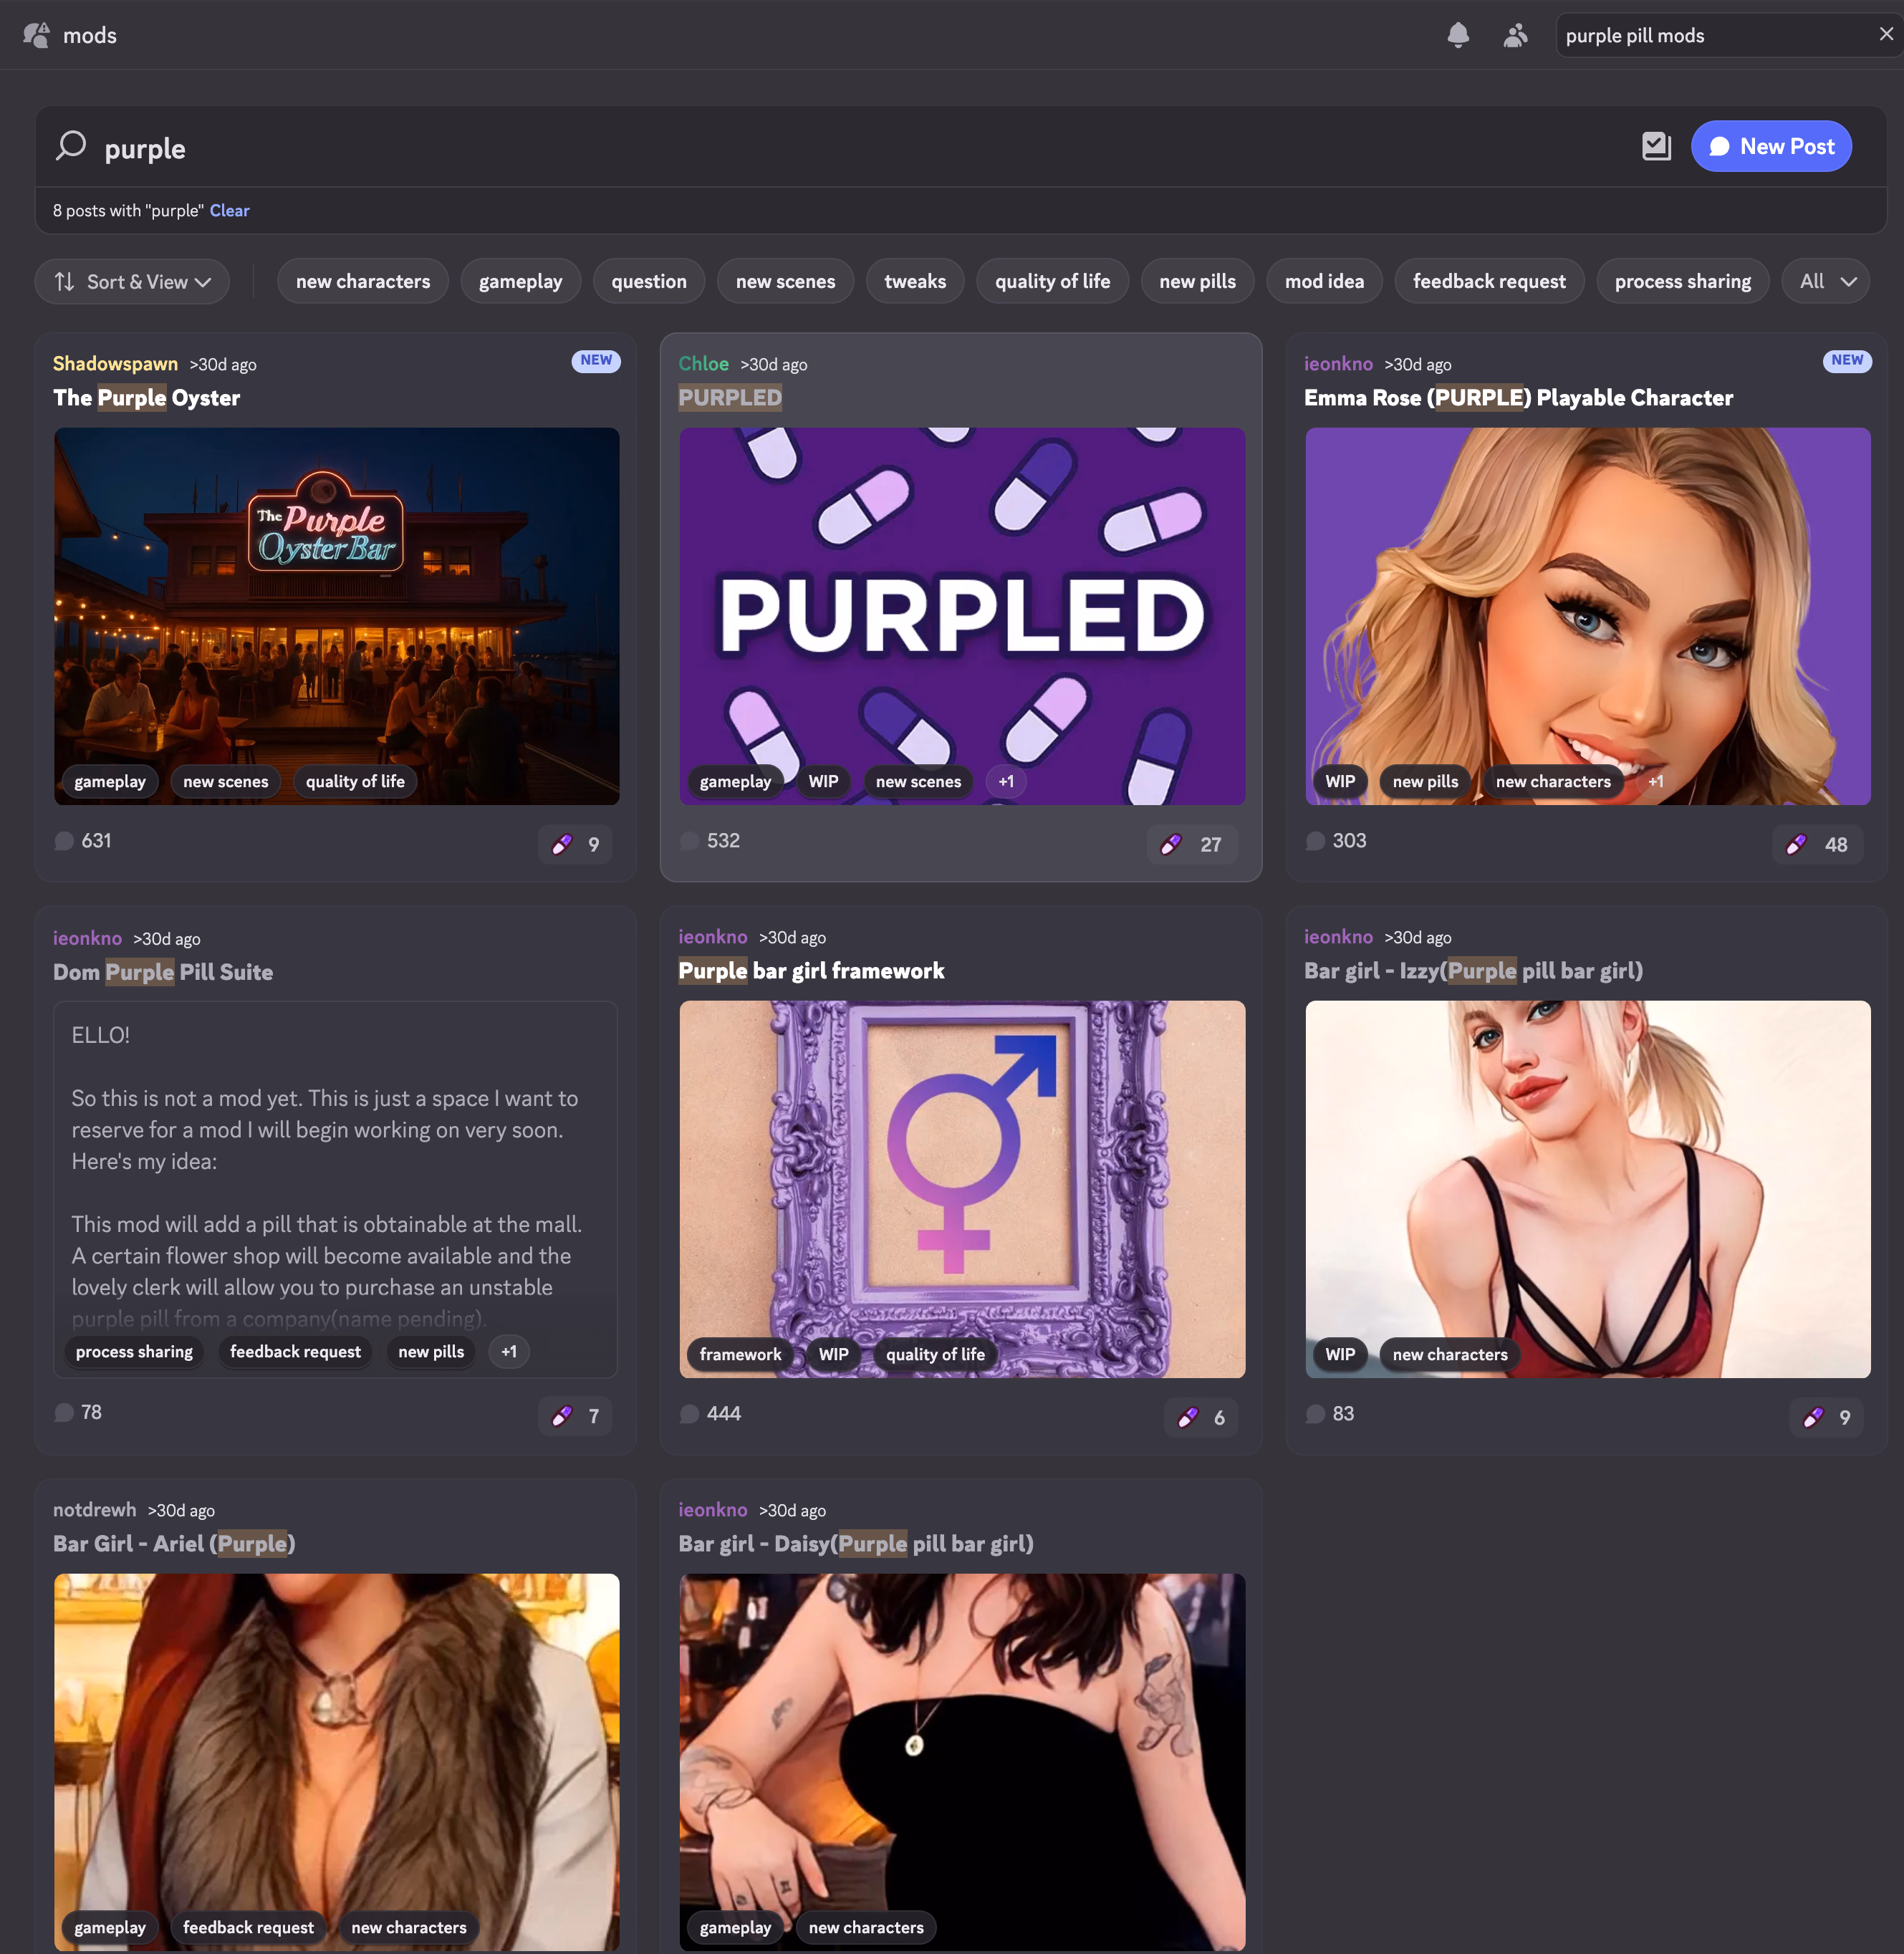1904x1954 pixels.
Task: Open 'Bar girl - Daisy' post title
Action: [856, 1544]
